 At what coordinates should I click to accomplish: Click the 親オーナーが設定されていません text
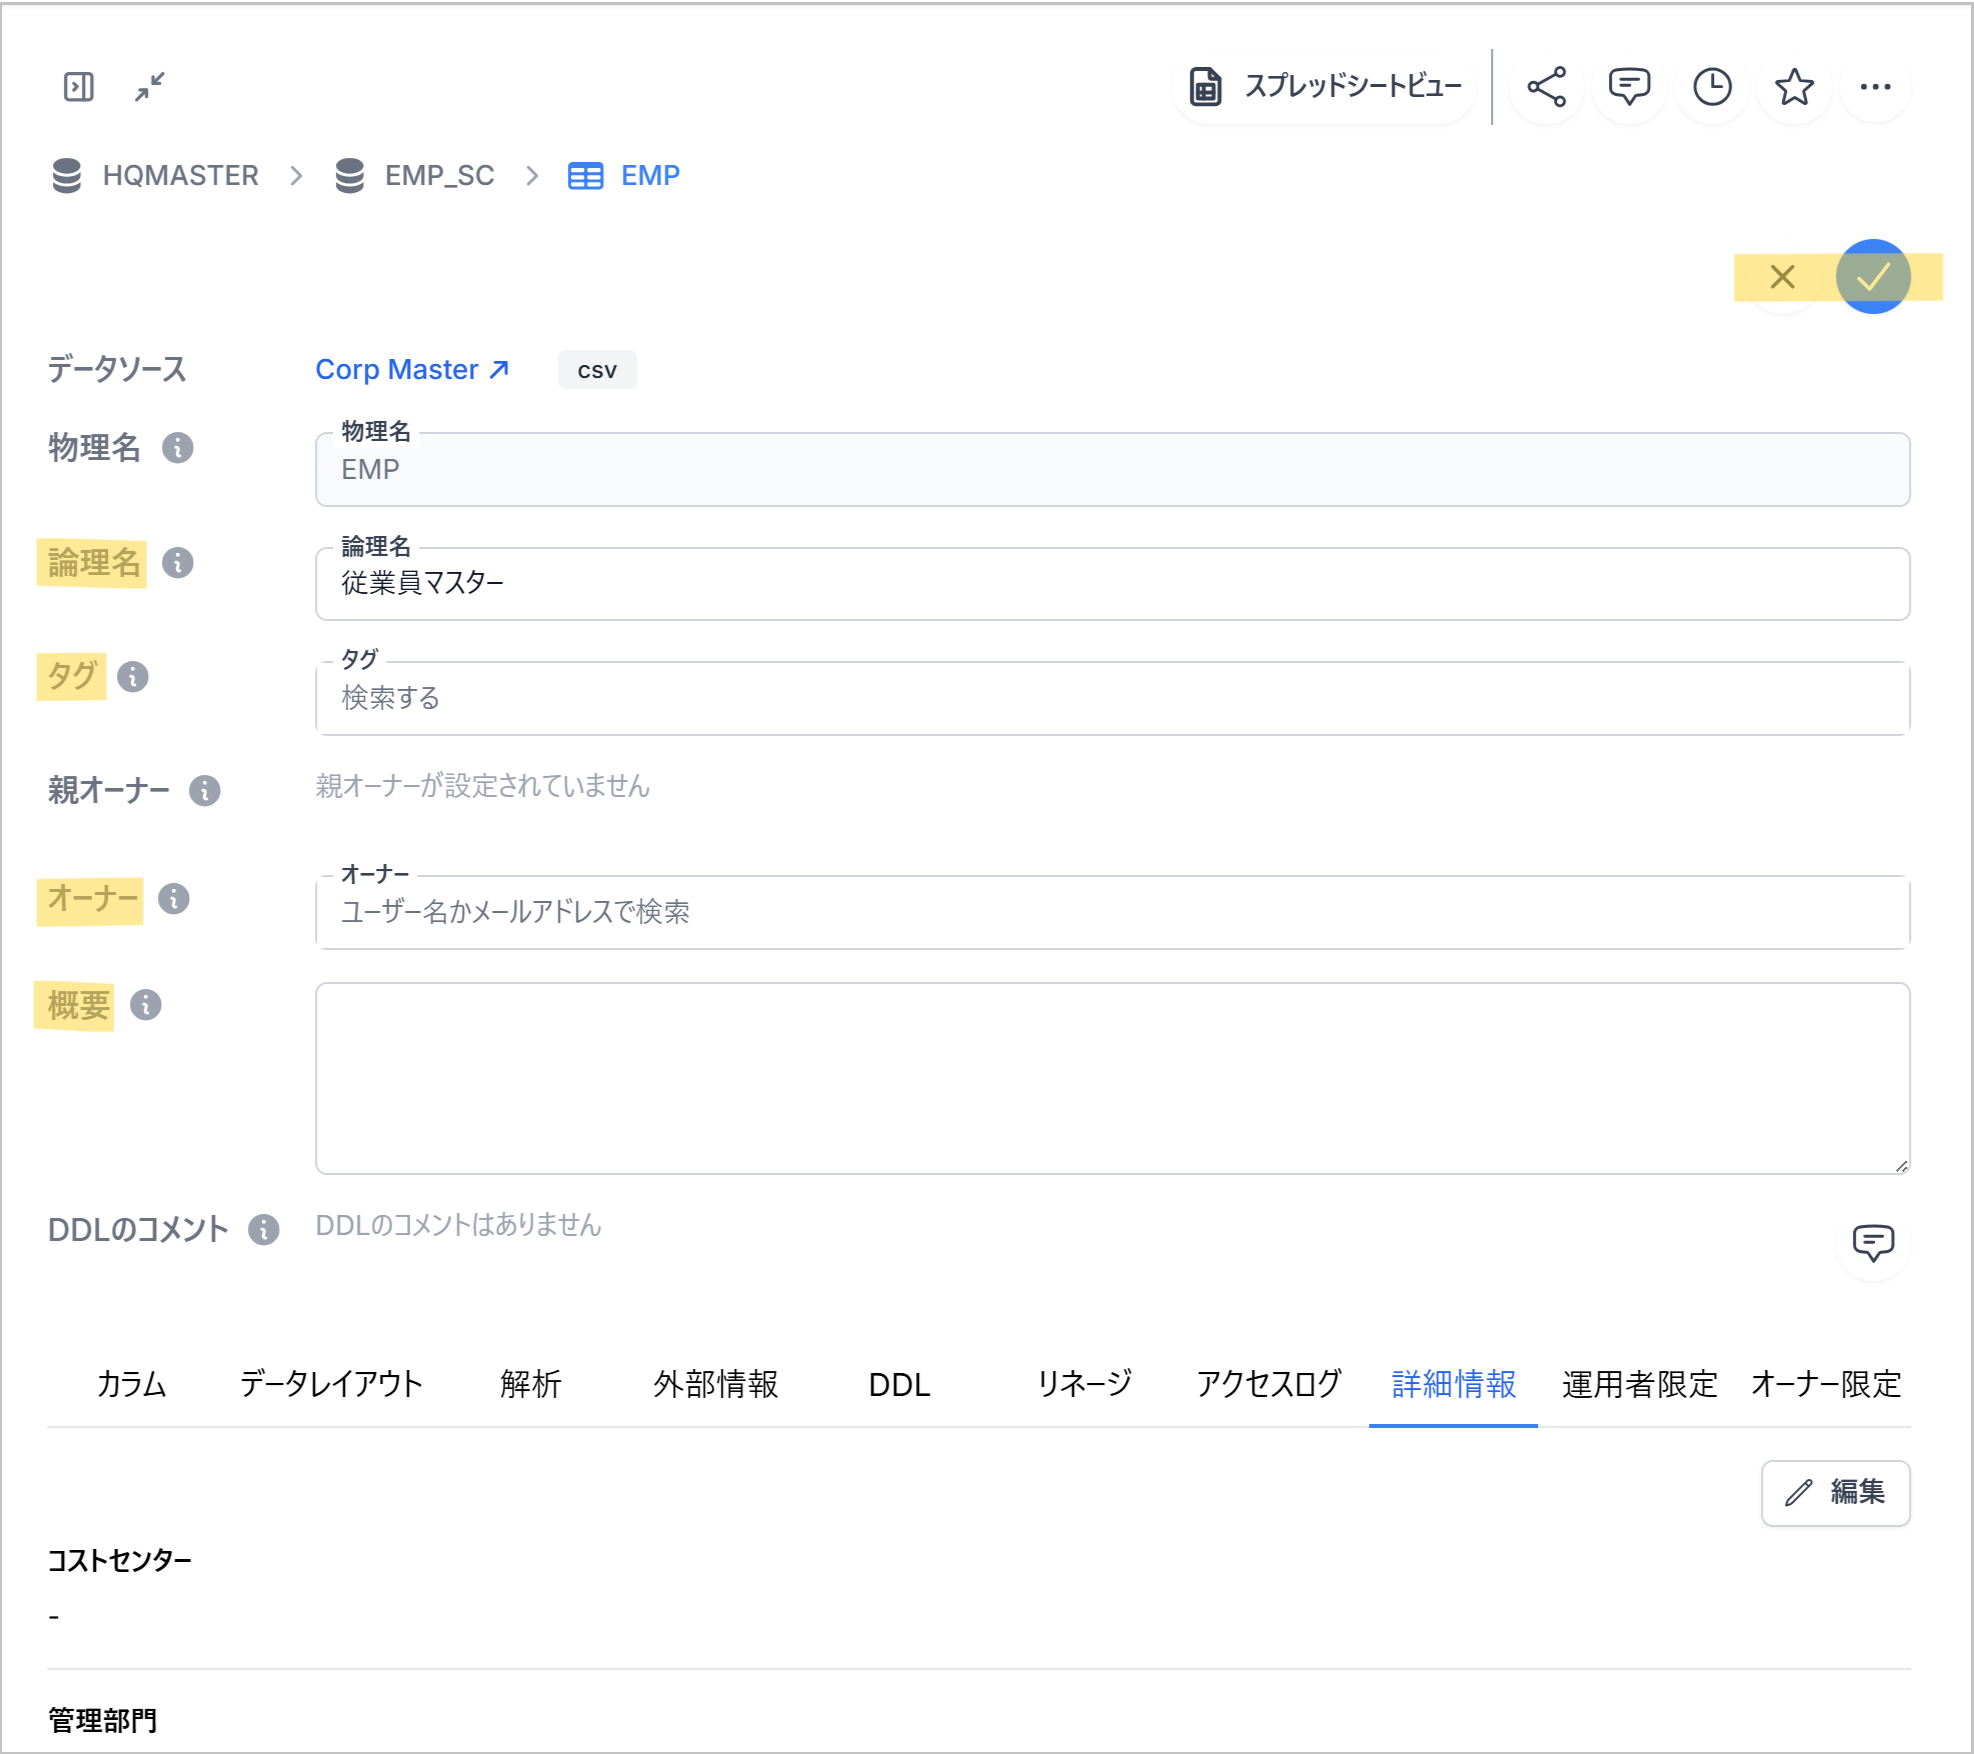[x=482, y=787]
